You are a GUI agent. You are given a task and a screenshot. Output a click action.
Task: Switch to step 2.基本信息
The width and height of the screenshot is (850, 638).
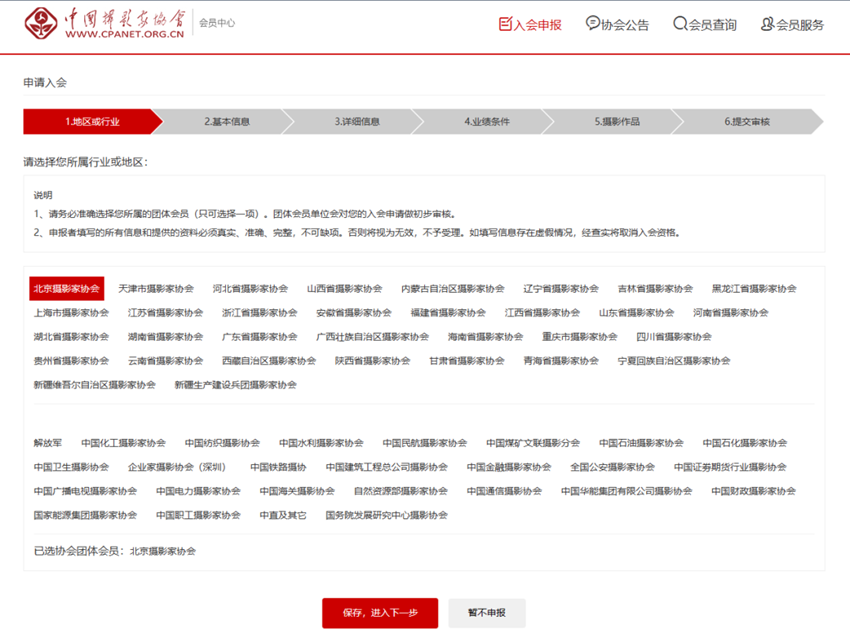pos(227,121)
